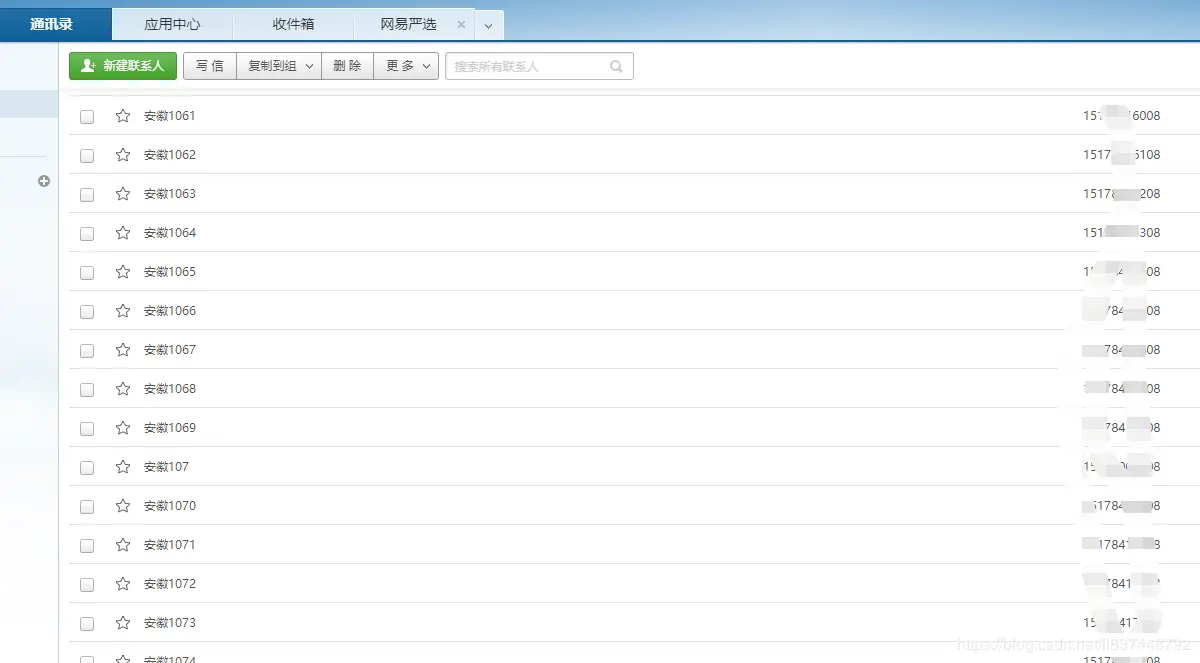Star contact 安徽1061
This screenshot has height=663, width=1200.
(x=123, y=116)
